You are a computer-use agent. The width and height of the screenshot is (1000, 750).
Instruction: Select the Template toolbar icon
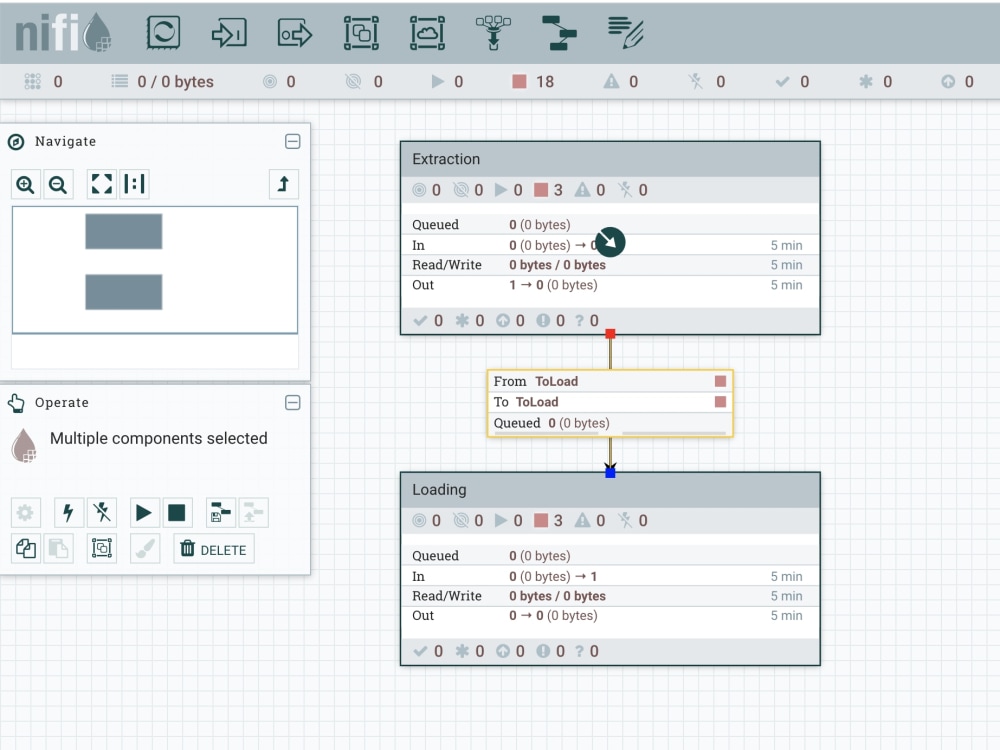(559, 32)
